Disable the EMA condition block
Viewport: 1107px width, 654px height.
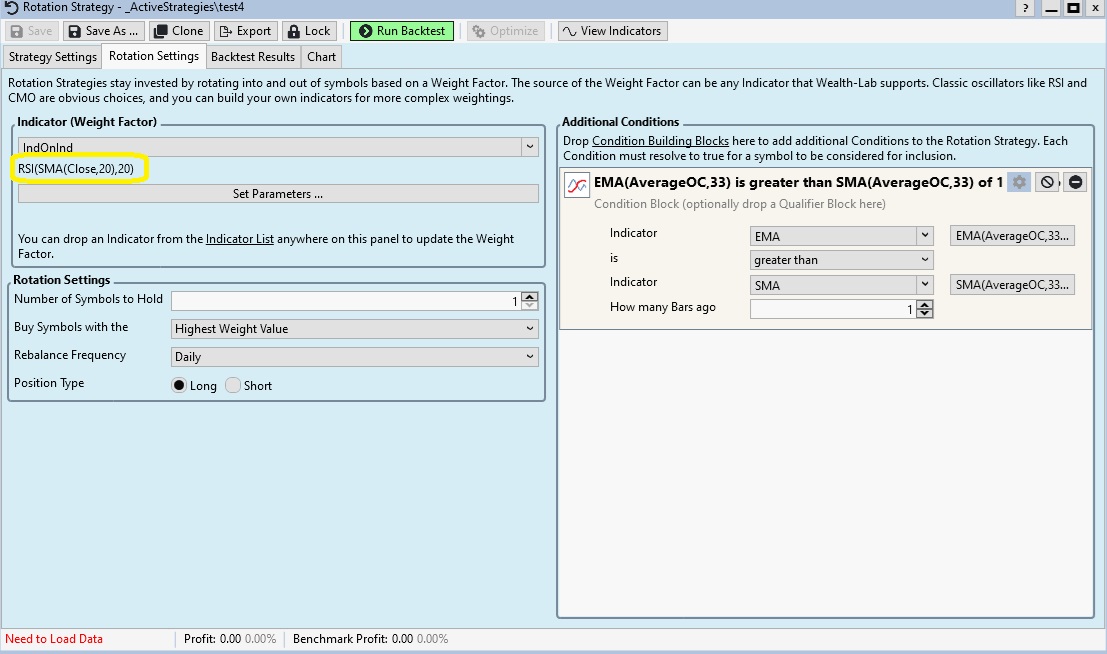[x=1047, y=182]
